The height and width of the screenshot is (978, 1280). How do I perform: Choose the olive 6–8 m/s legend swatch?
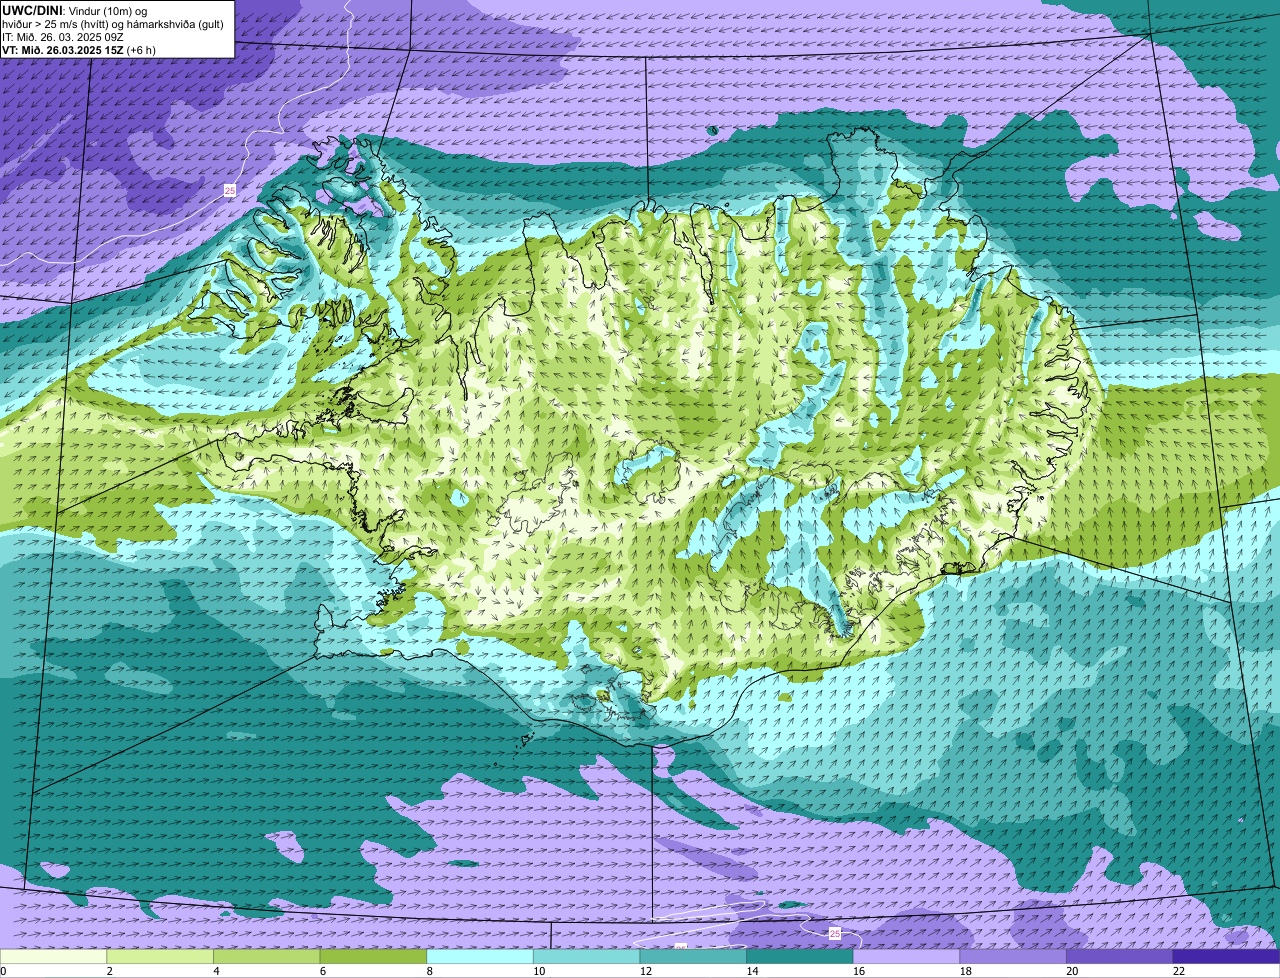(x=373, y=956)
